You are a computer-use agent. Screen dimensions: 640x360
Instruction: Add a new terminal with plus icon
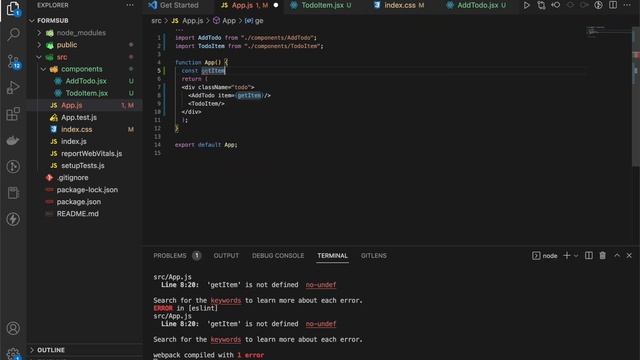click(x=567, y=256)
